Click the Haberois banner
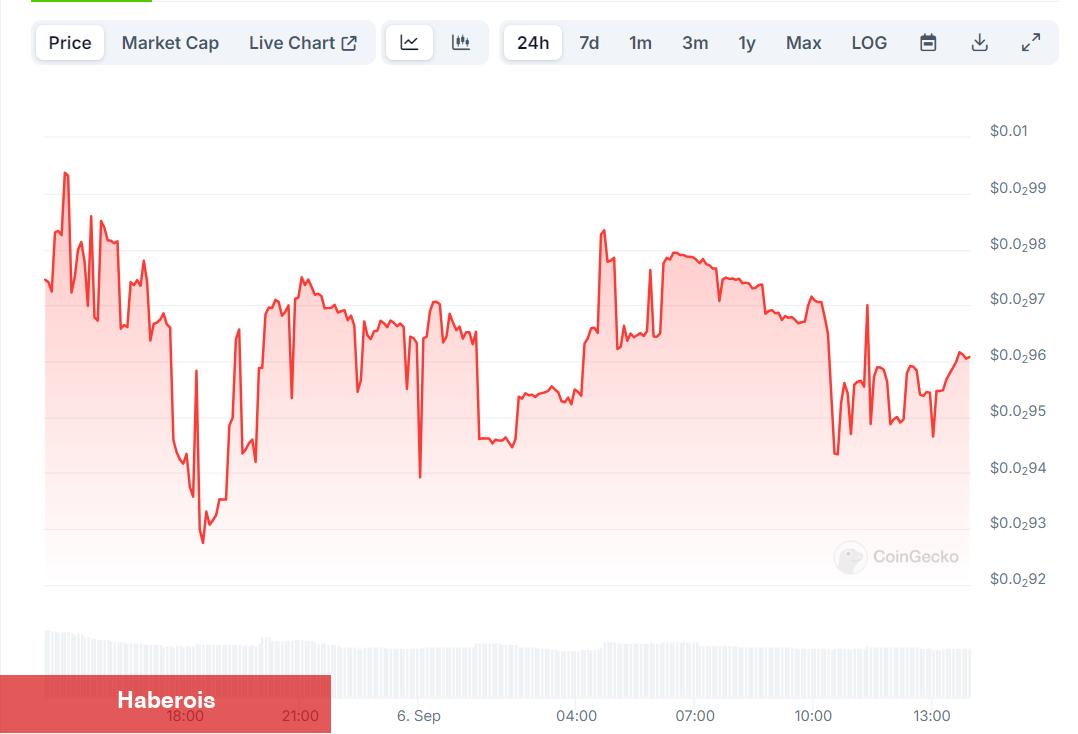The width and height of the screenshot is (1078, 734). (x=165, y=704)
